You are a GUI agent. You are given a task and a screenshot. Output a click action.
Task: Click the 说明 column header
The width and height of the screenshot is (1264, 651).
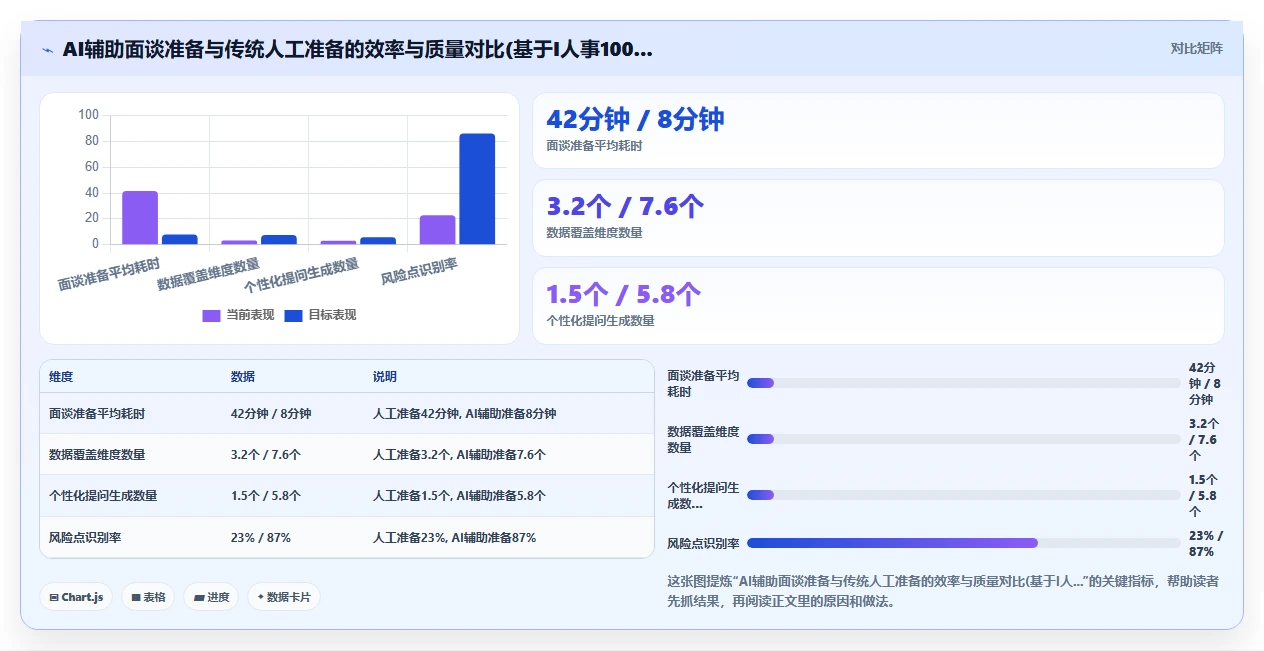[385, 377]
